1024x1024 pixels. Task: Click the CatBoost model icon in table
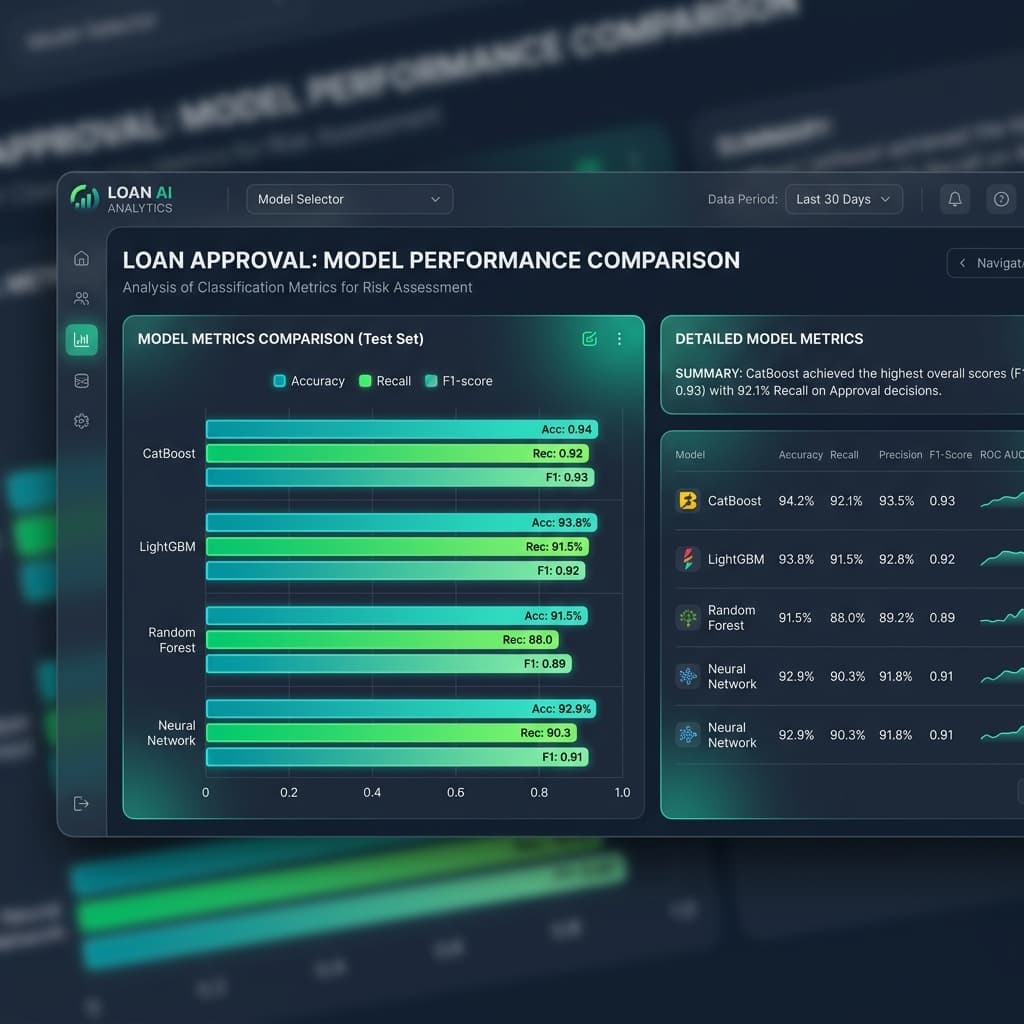pos(688,501)
